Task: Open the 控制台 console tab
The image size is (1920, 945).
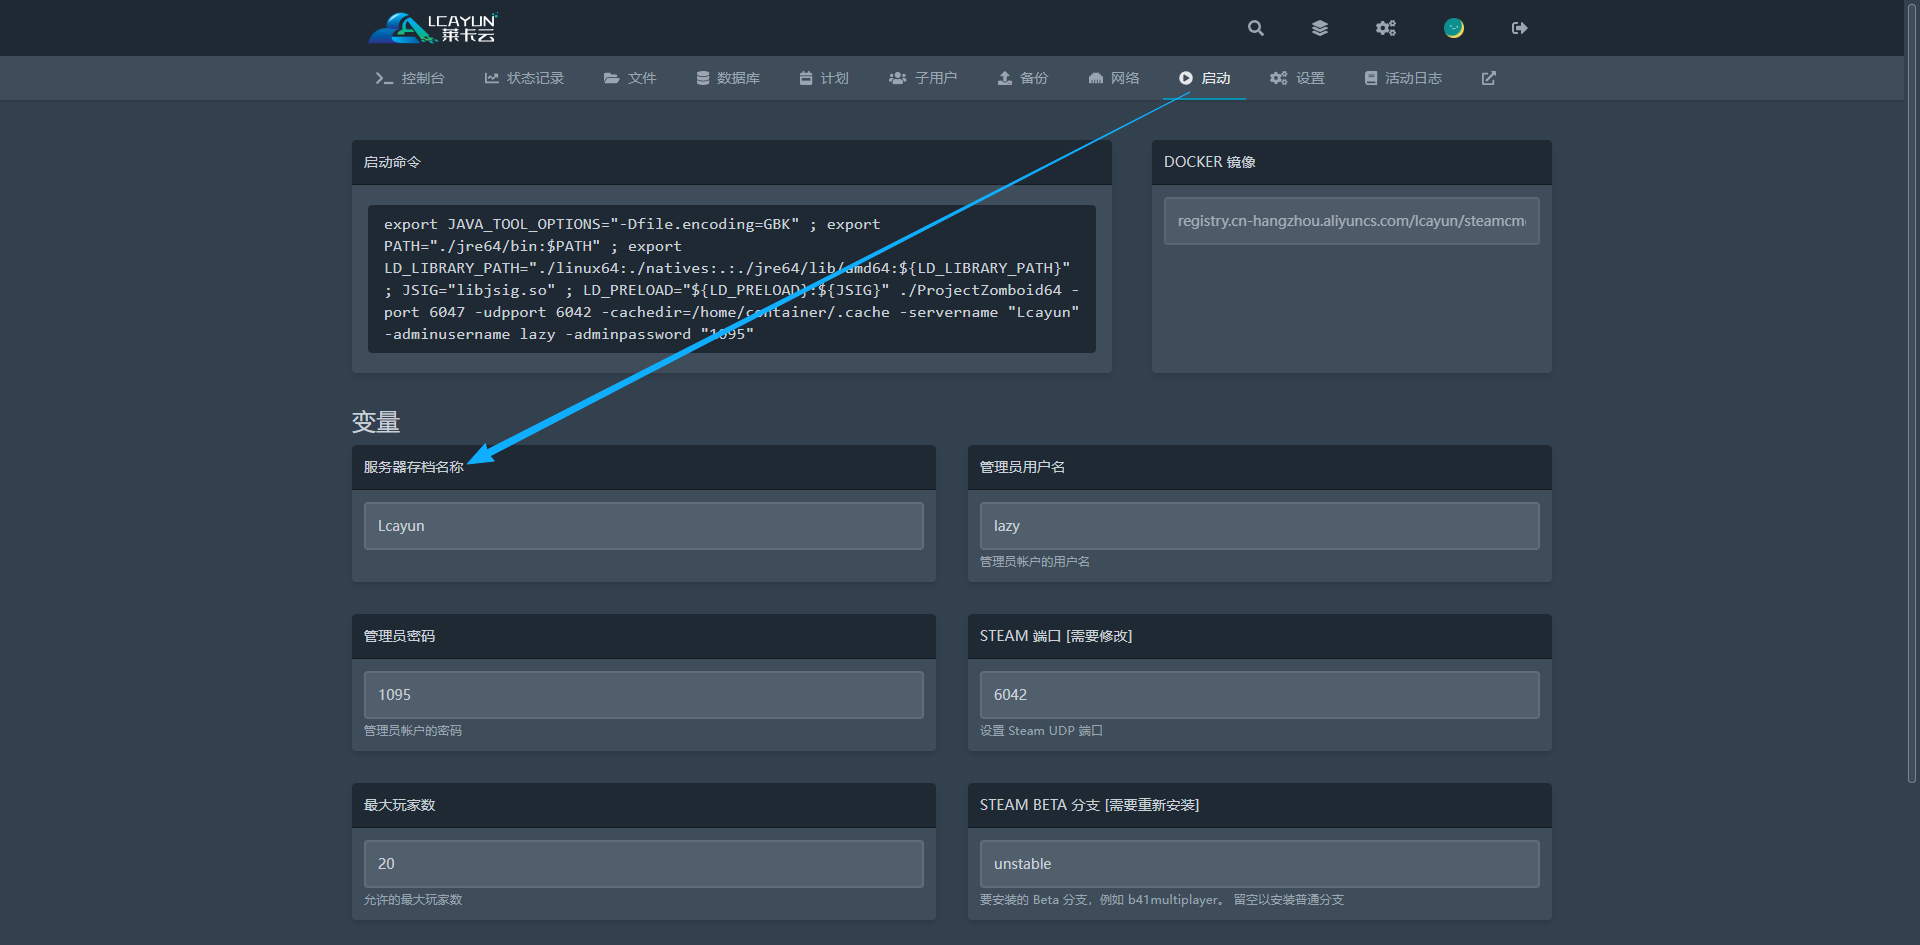Action: pos(410,78)
